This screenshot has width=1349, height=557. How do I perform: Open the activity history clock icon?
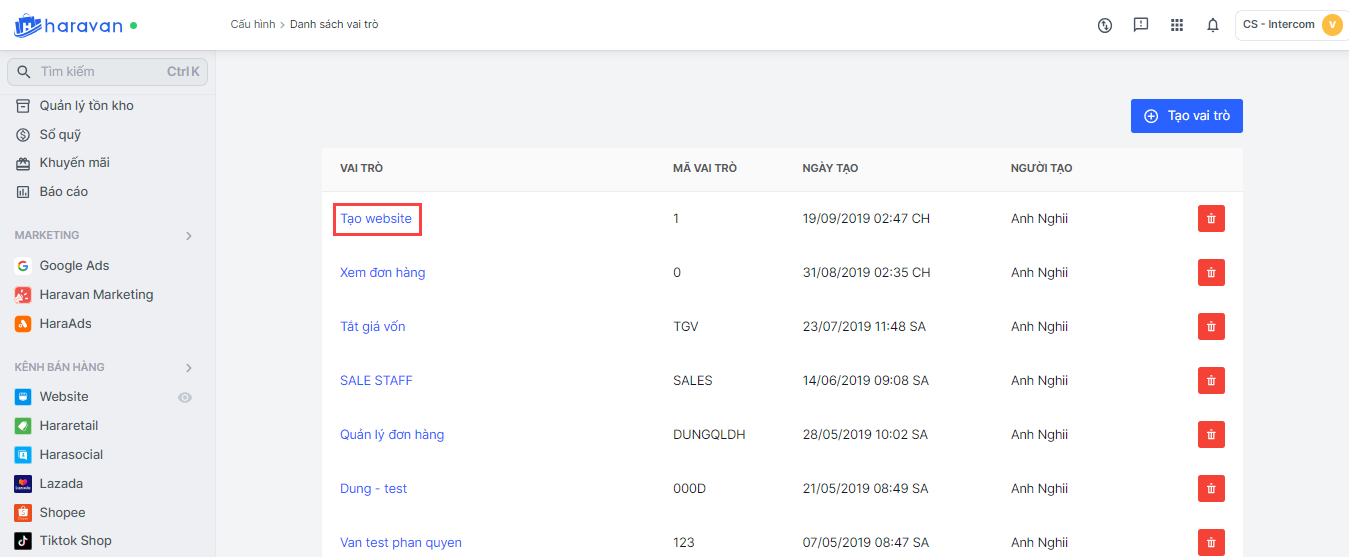coord(1105,25)
